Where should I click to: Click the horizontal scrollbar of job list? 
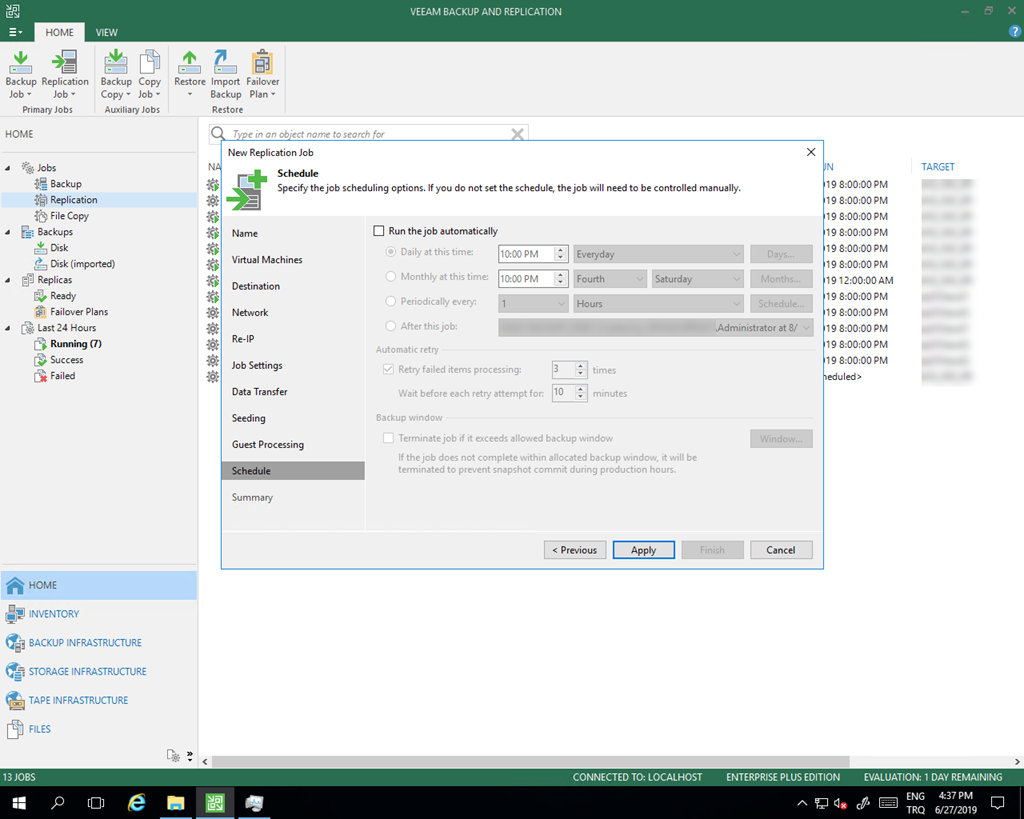tap(530, 762)
